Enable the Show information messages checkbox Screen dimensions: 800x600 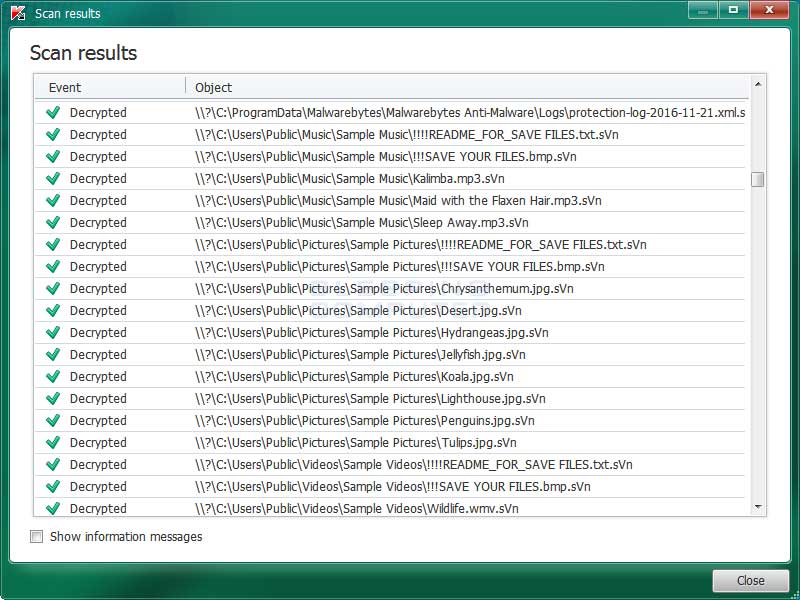point(36,536)
